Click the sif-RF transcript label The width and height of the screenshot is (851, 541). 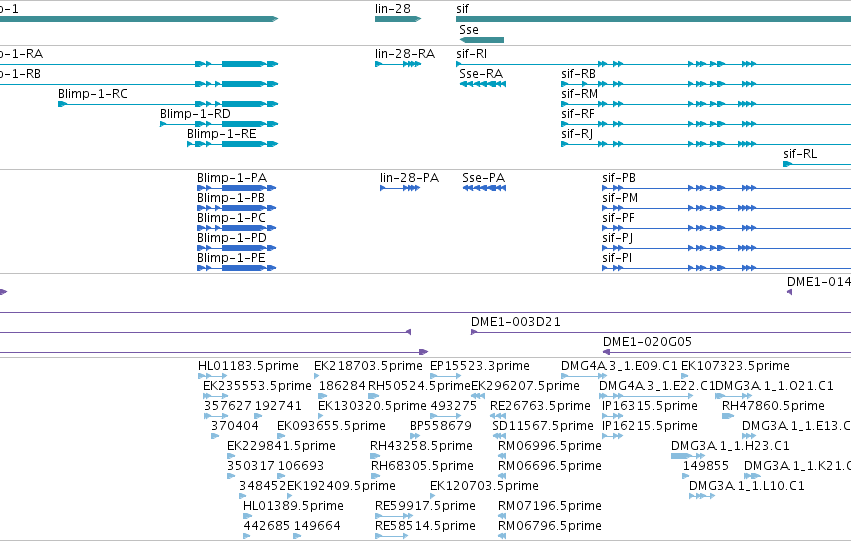(578, 114)
